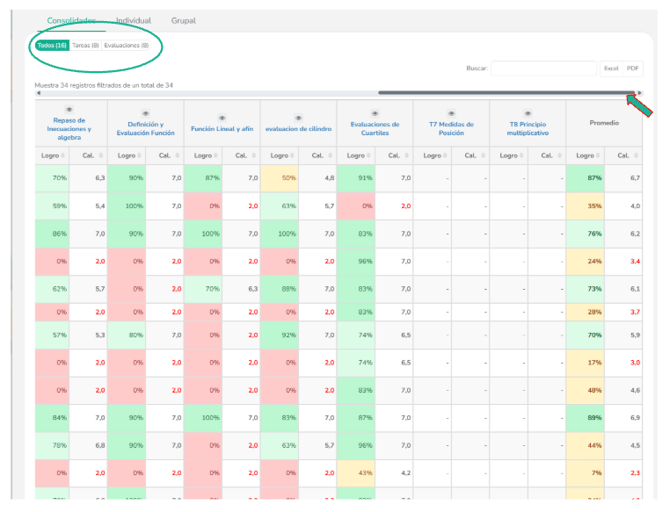Click the Buscar search field
Image resolution: width=670 pixels, height=512 pixels.
543,68
